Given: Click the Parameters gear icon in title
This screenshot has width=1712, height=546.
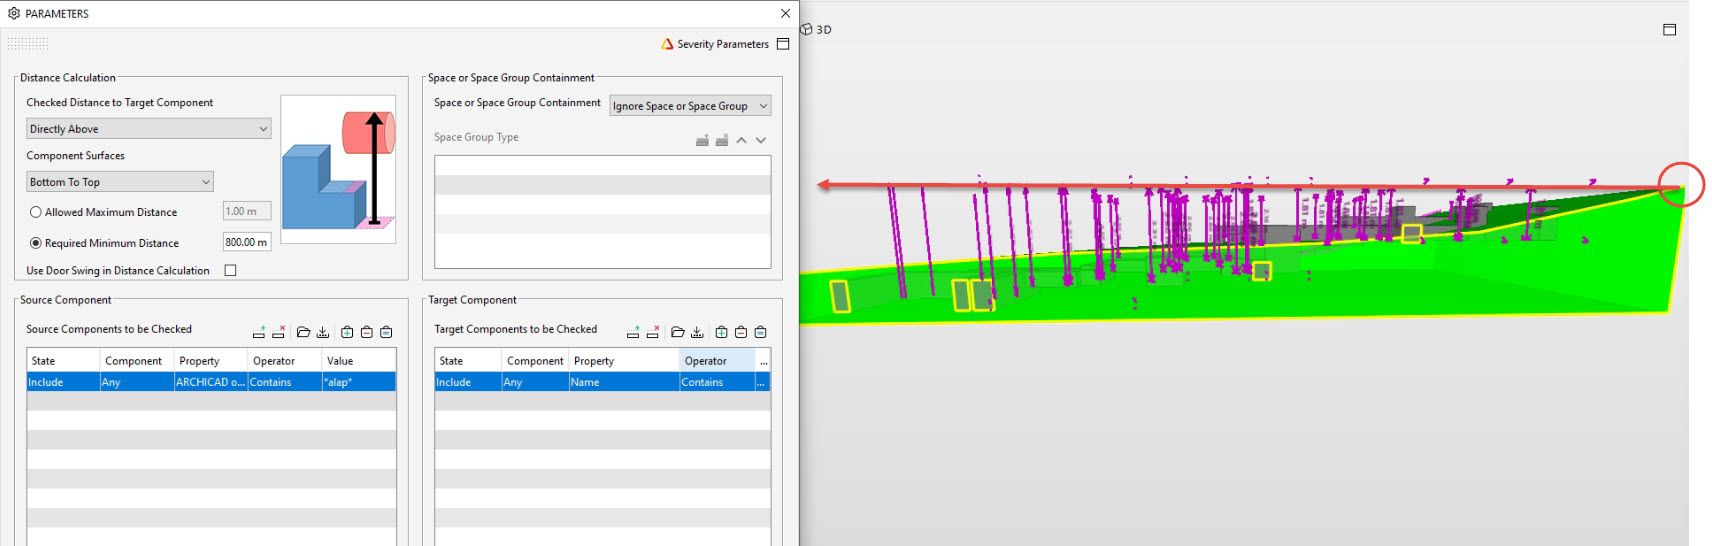Looking at the screenshot, I should [x=14, y=13].
